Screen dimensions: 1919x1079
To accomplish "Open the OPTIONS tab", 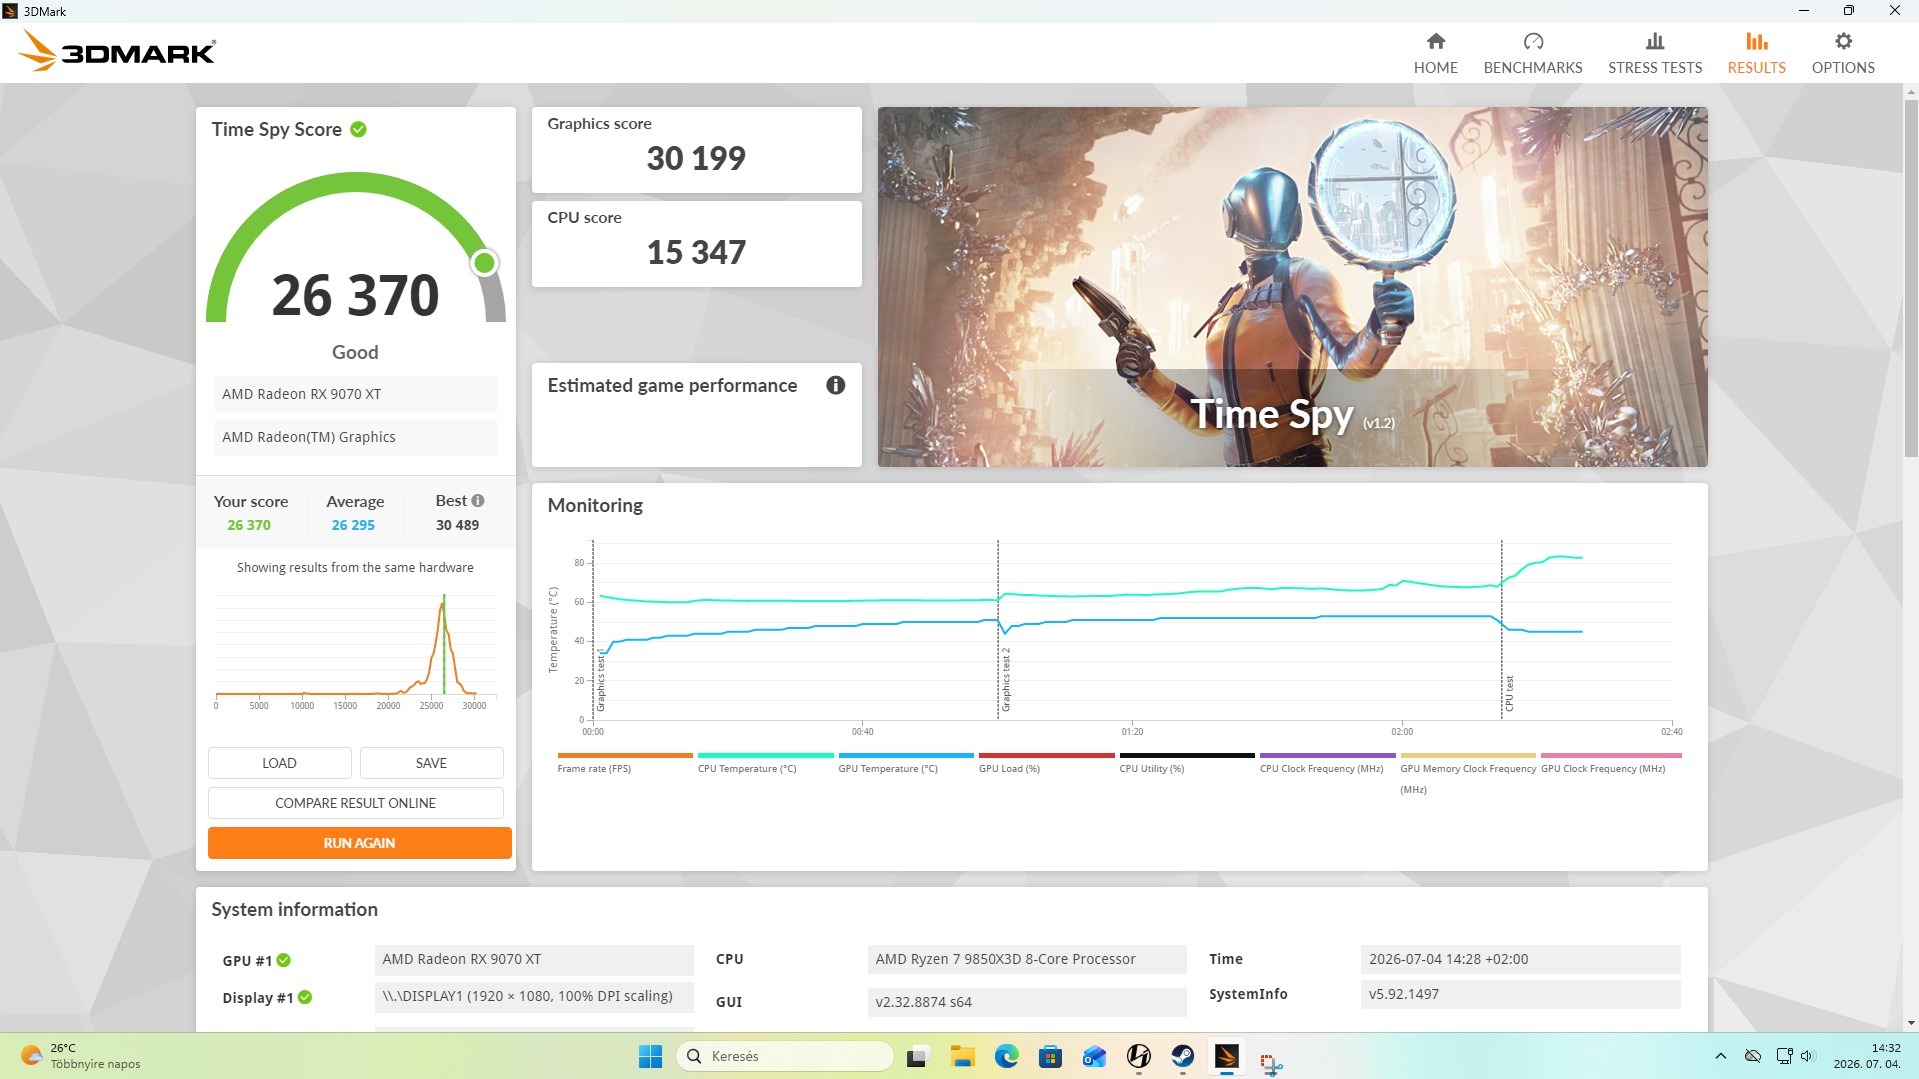I will [1842, 53].
